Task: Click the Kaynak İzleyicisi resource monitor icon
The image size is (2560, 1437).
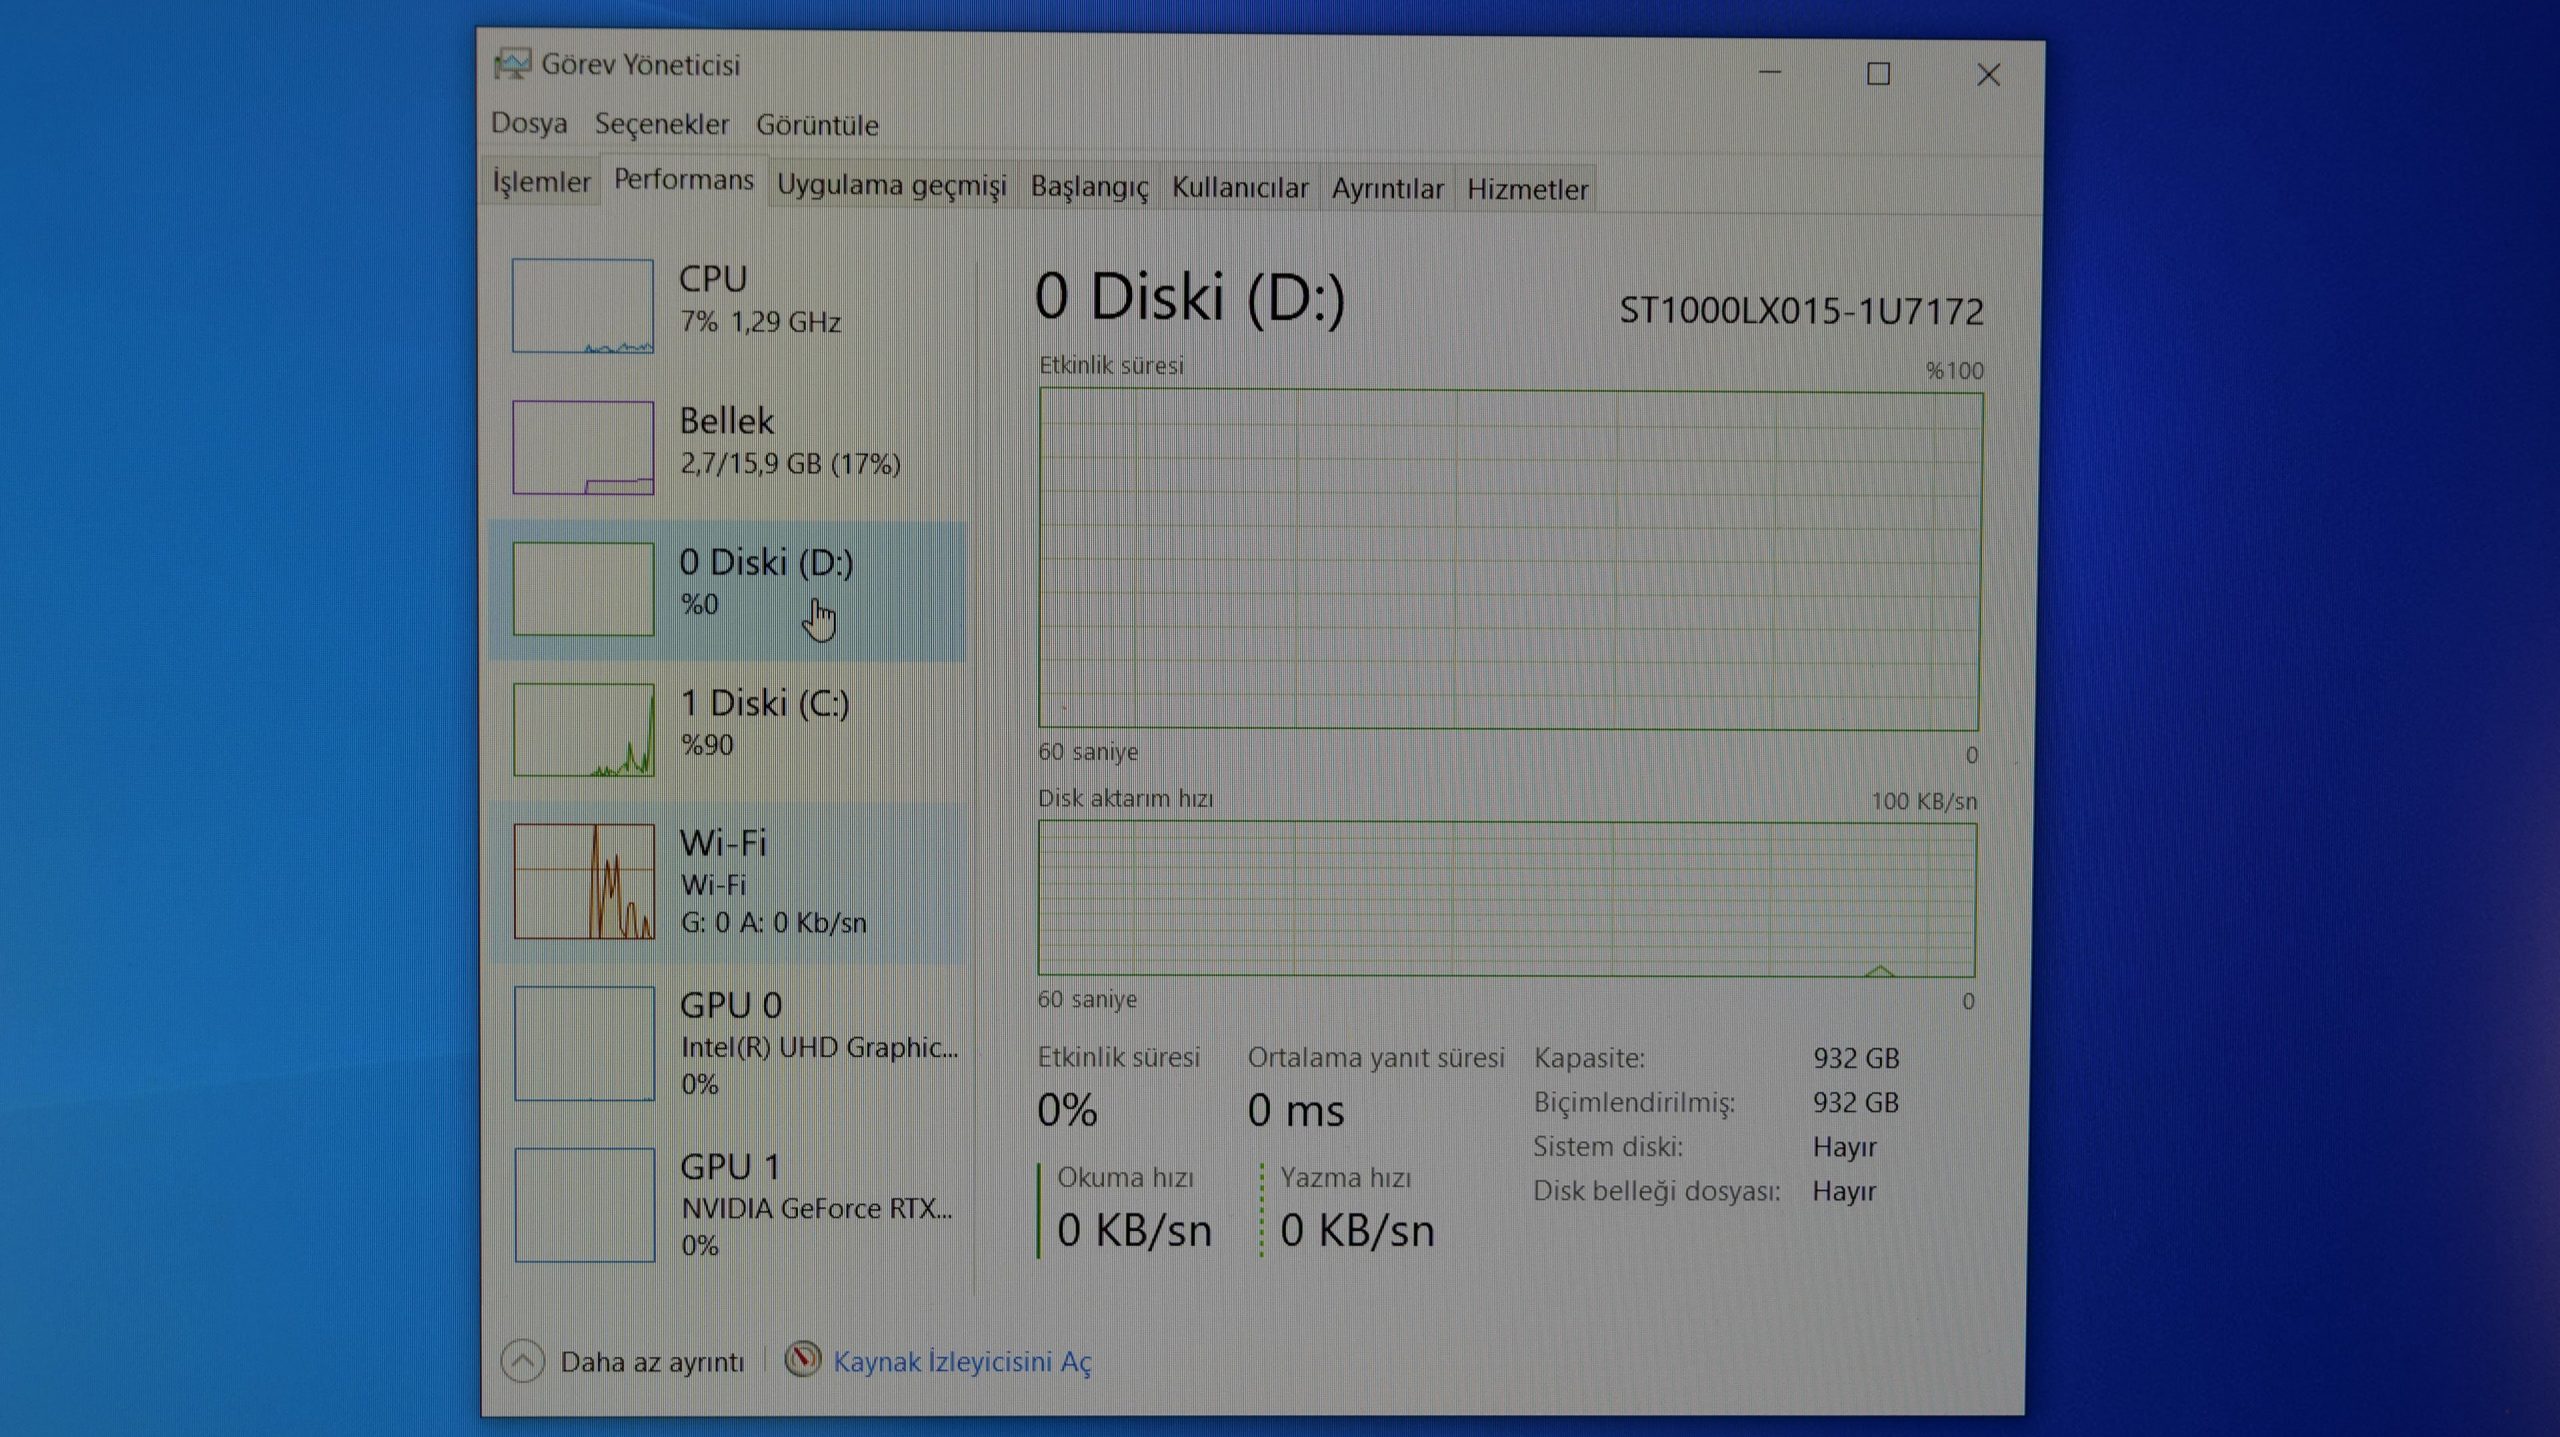Action: click(802, 1360)
